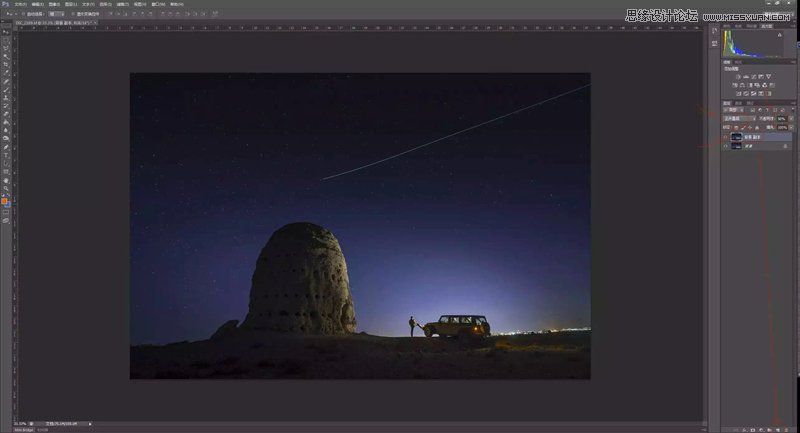Toggle lock position in Layers panel

(750, 128)
